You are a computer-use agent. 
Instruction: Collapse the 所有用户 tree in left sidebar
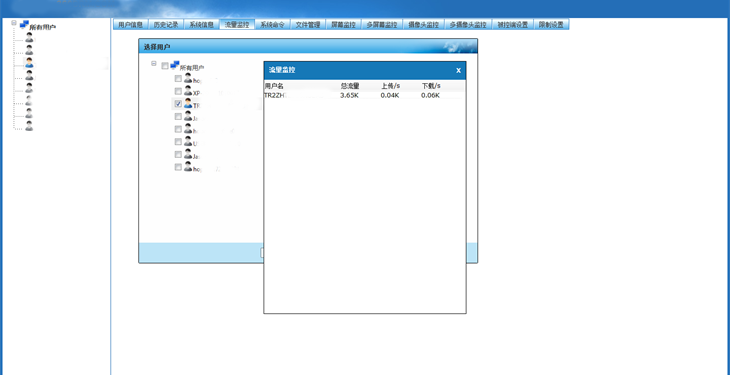(x=14, y=22)
